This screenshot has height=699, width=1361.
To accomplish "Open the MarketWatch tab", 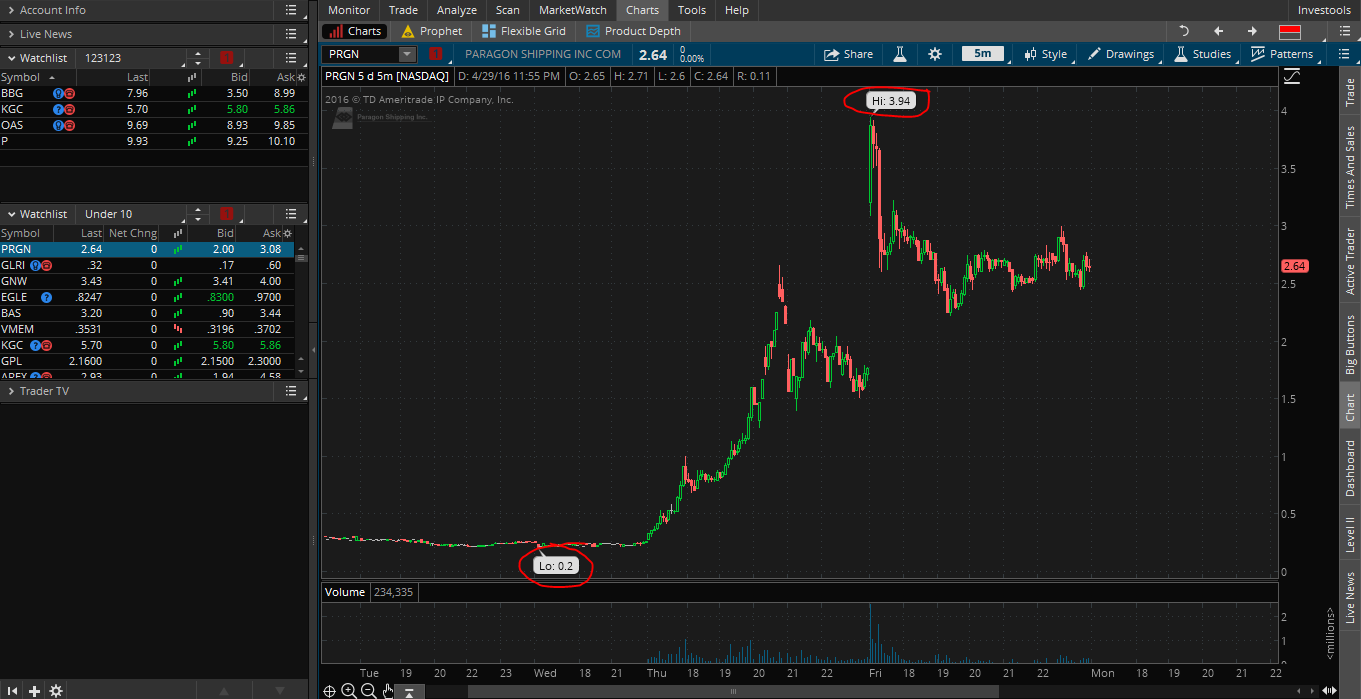I will 573,10.
